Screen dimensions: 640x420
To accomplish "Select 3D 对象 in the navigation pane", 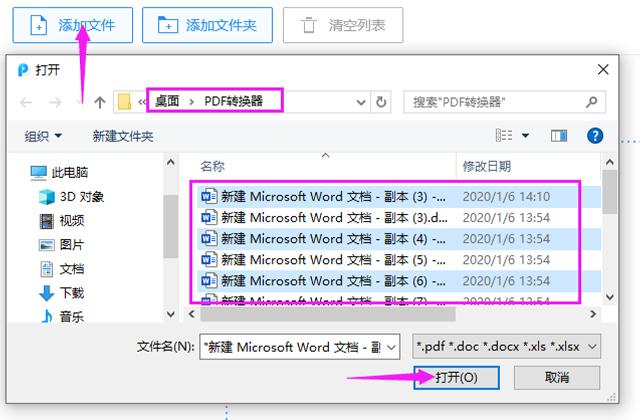I will tap(71, 197).
